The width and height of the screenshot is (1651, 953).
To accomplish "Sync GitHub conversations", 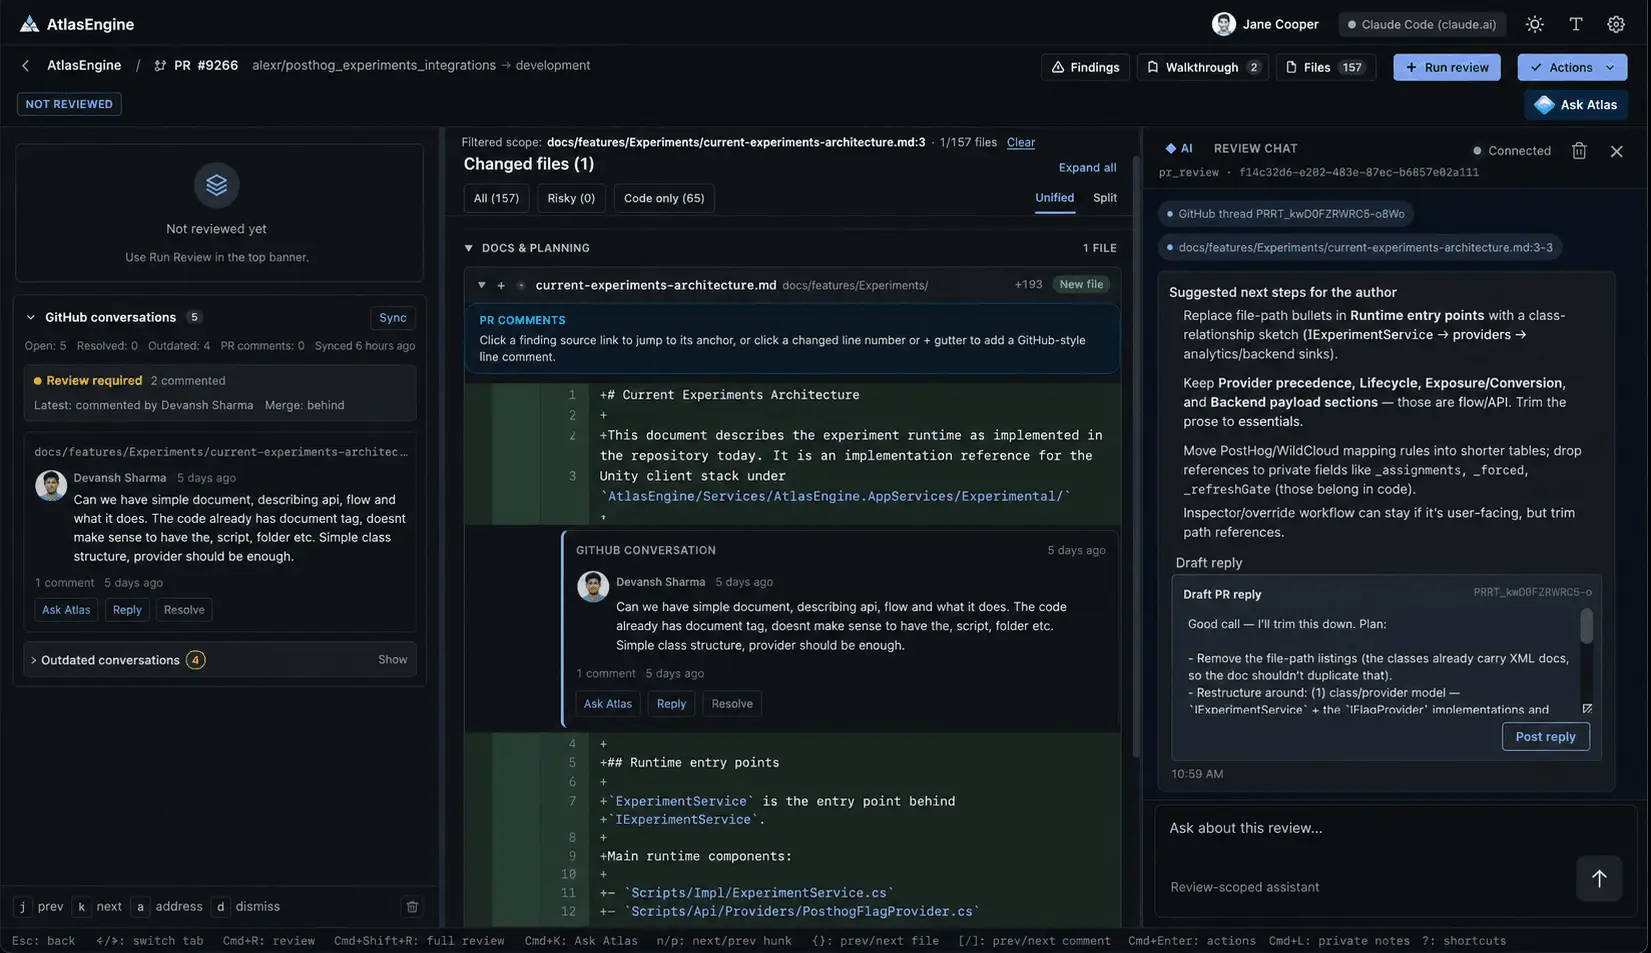I will point(393,318).
